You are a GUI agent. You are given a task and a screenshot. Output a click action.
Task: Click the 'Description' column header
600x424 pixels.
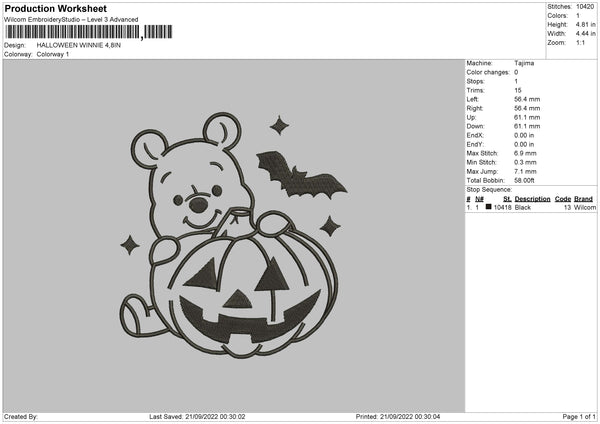pos(532,199)
